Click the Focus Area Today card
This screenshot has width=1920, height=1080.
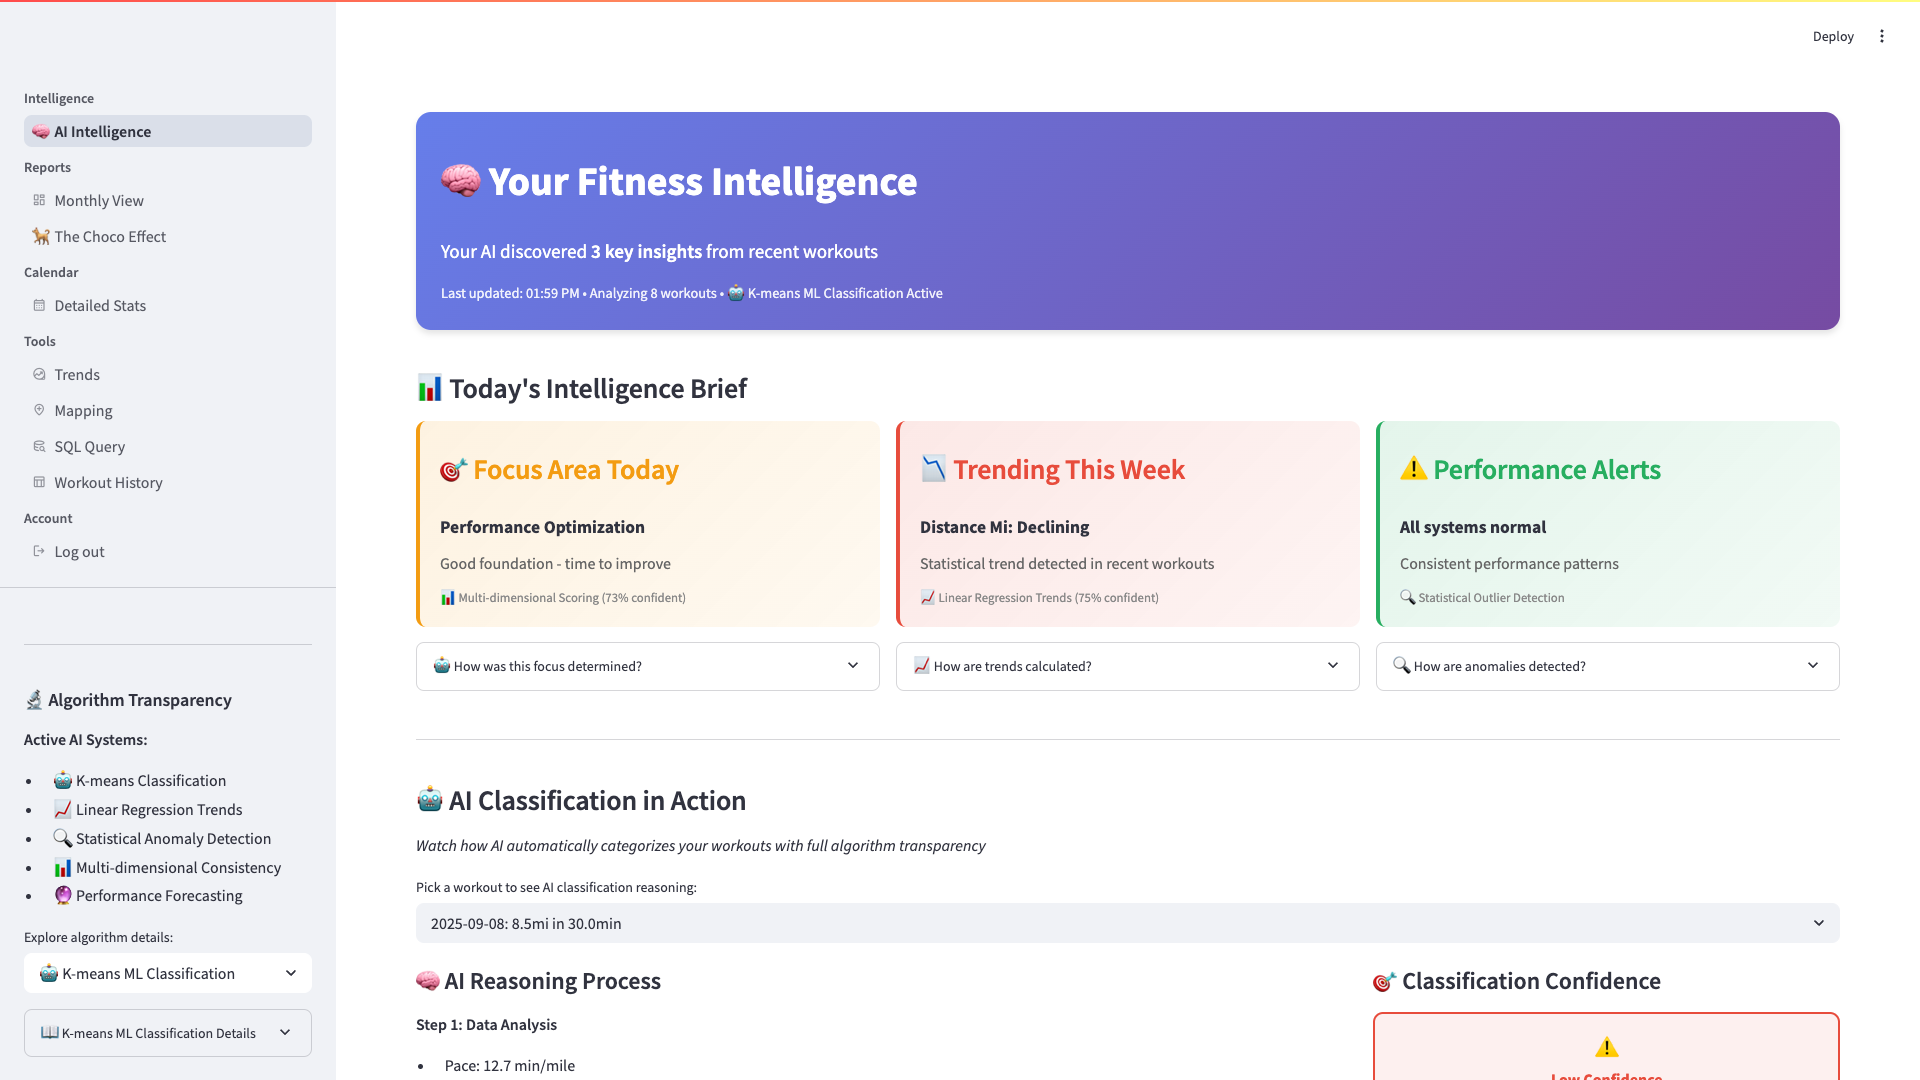click(x=648, y=524)
